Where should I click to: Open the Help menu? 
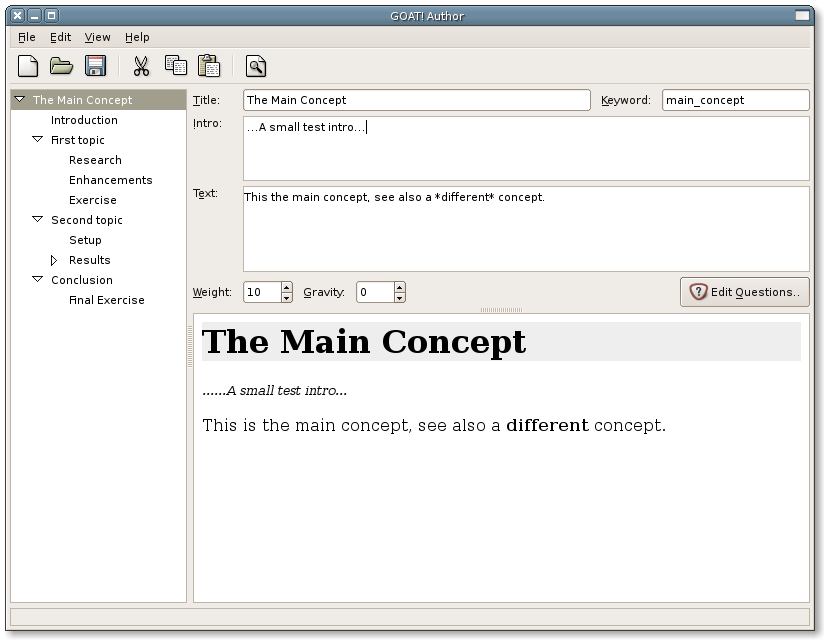137,37
